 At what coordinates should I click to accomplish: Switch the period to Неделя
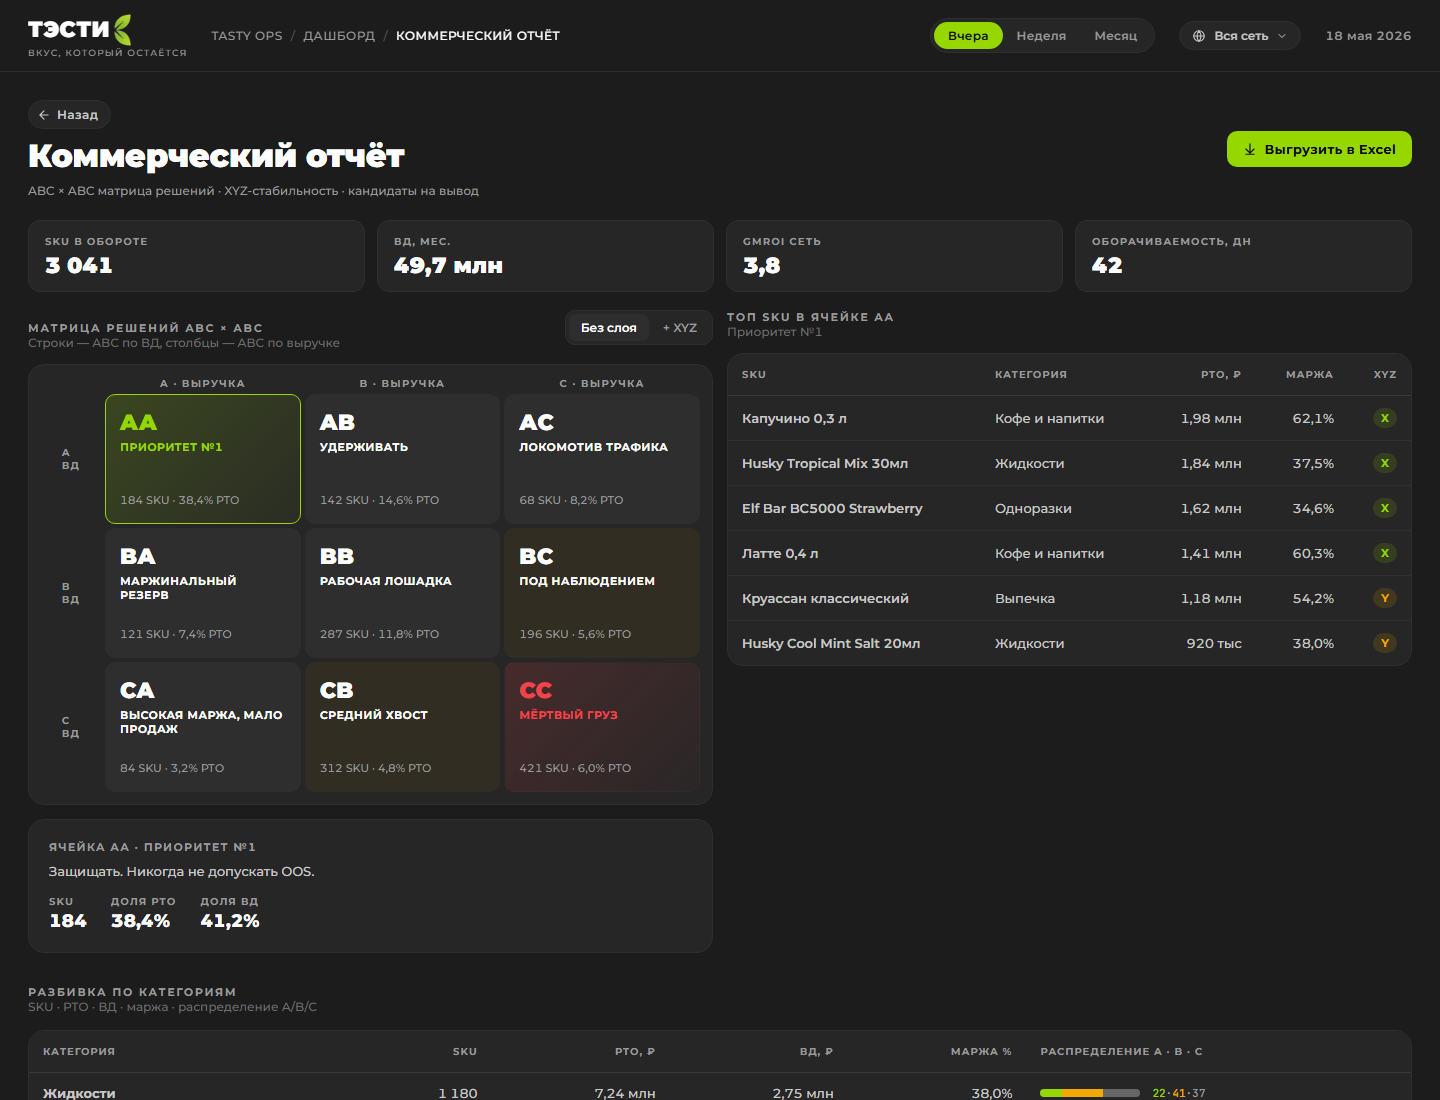(1041, 36)
